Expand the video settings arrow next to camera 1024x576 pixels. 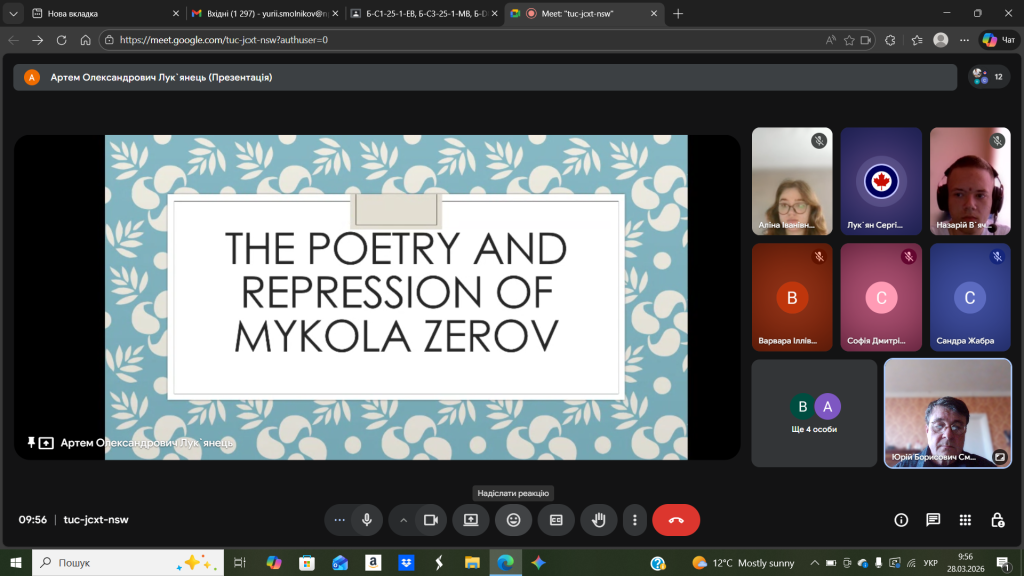(404, 520)
